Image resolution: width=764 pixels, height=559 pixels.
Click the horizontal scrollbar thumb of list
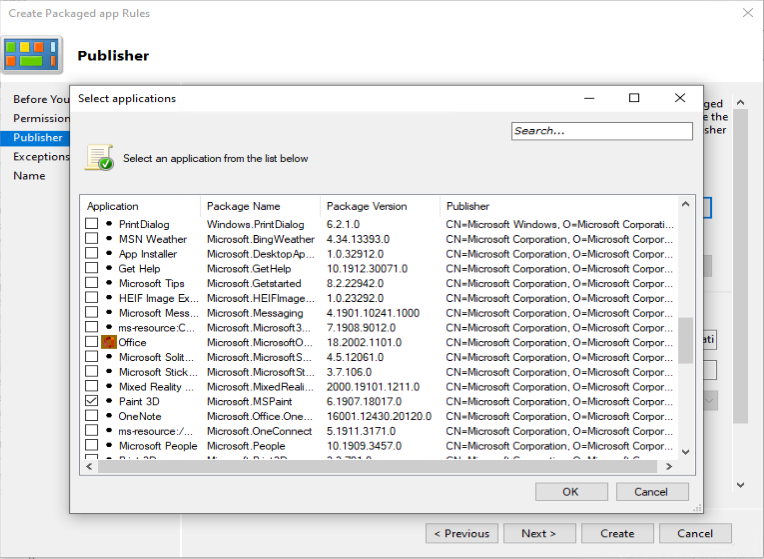(378, 466)
